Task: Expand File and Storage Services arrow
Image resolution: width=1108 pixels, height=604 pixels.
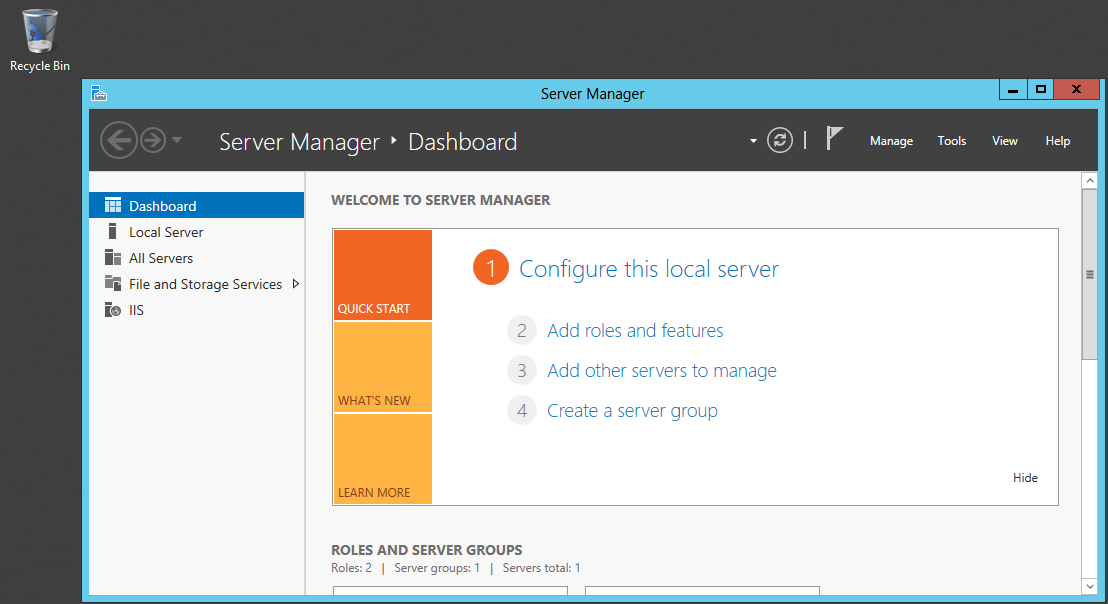Action: click(x=295, y=284)
